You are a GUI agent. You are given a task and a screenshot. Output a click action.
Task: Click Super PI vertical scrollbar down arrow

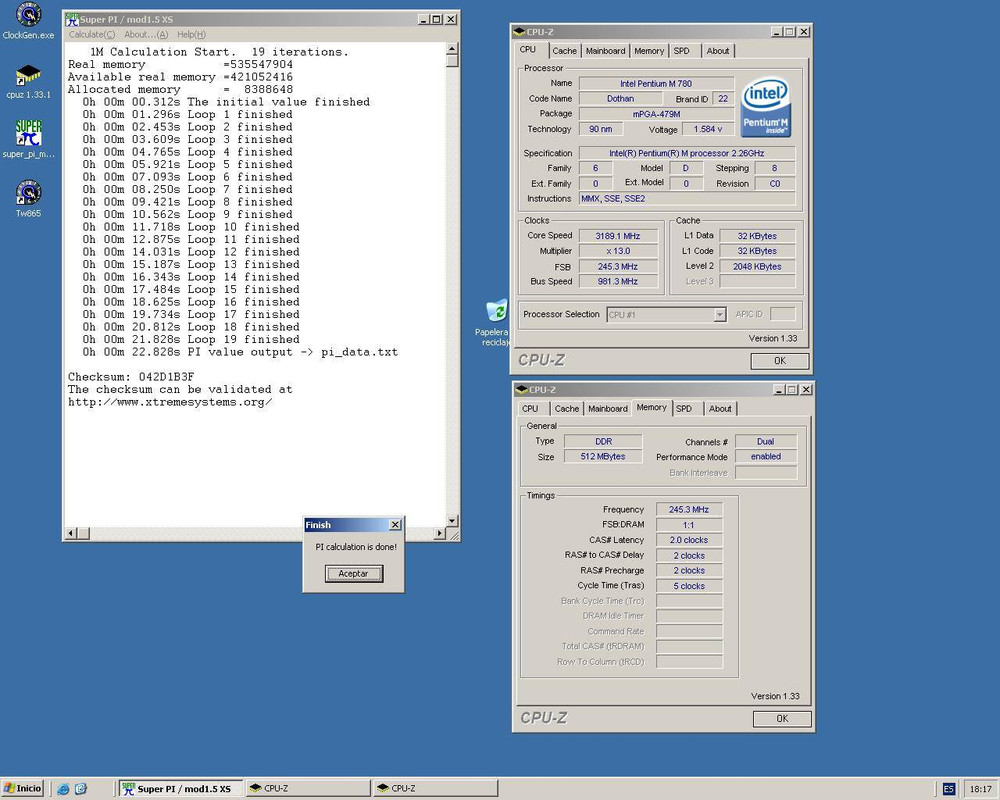tap(452, 521)
